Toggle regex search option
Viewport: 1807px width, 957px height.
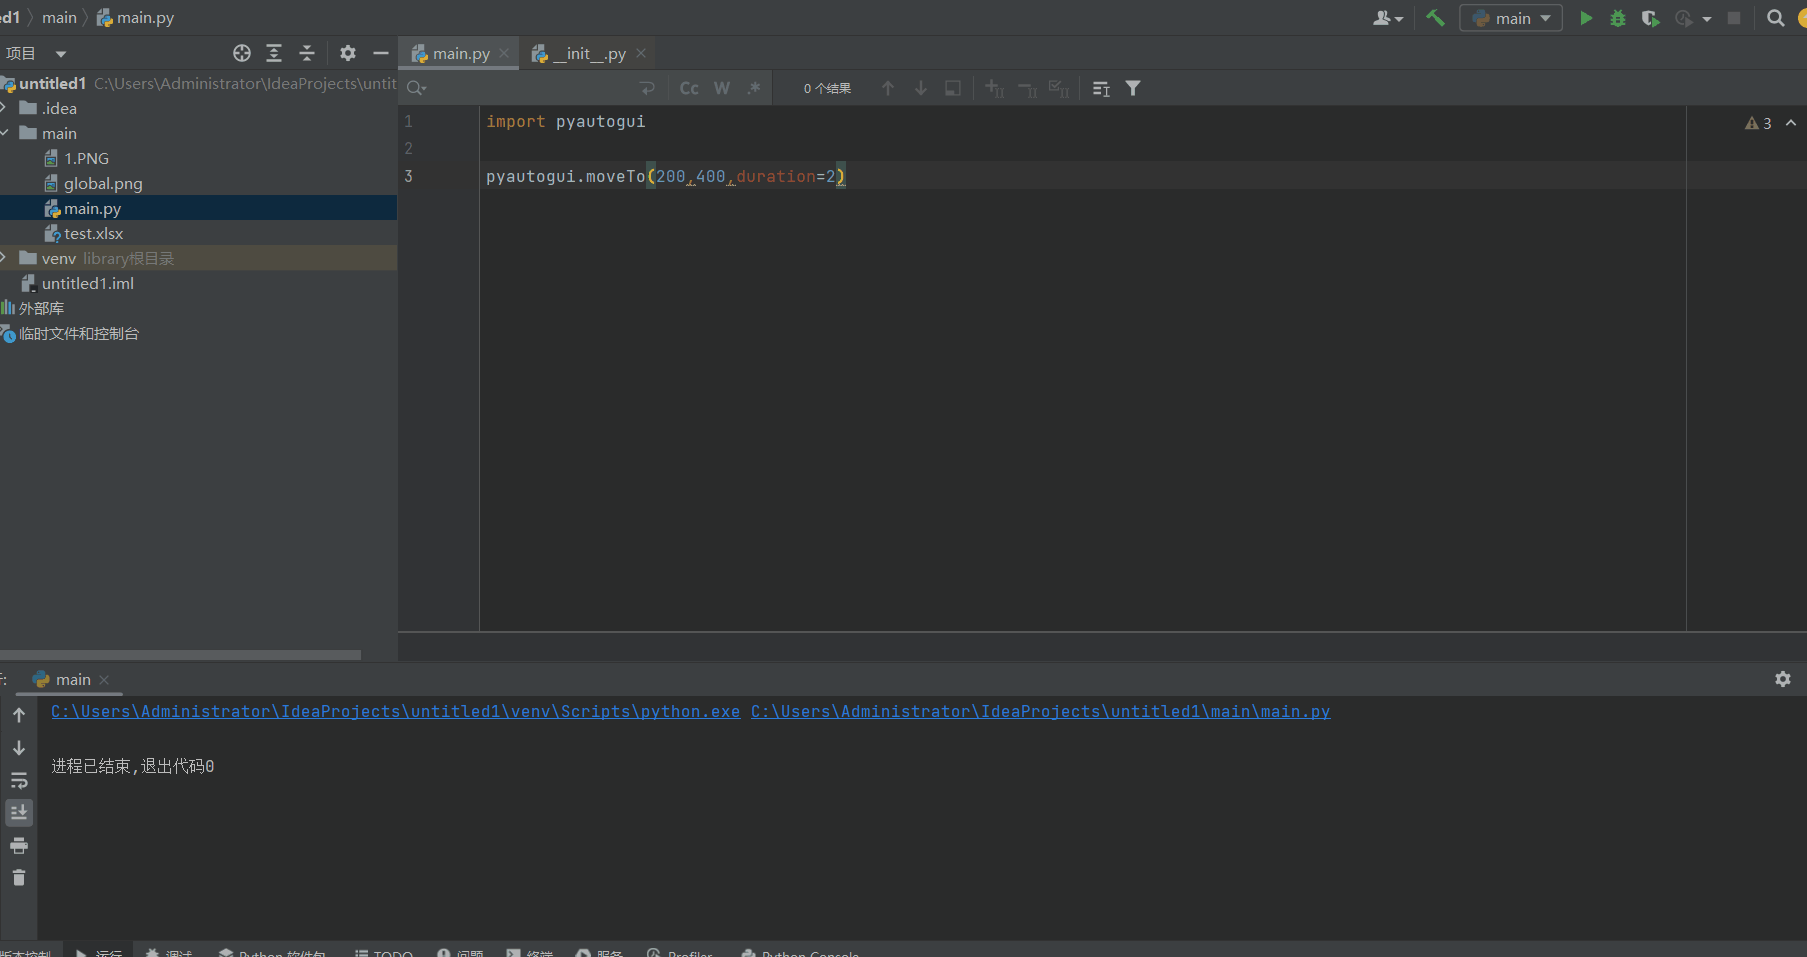(x=754, y=88)
